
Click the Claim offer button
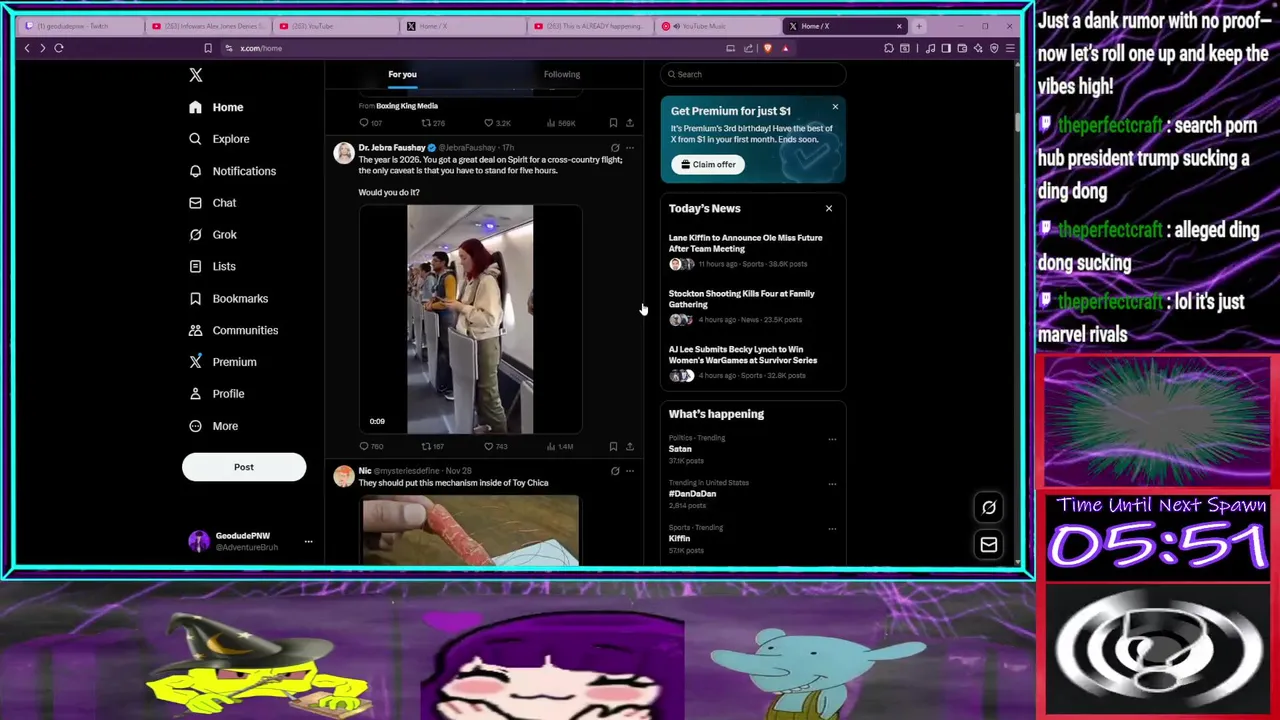[708, 164]
